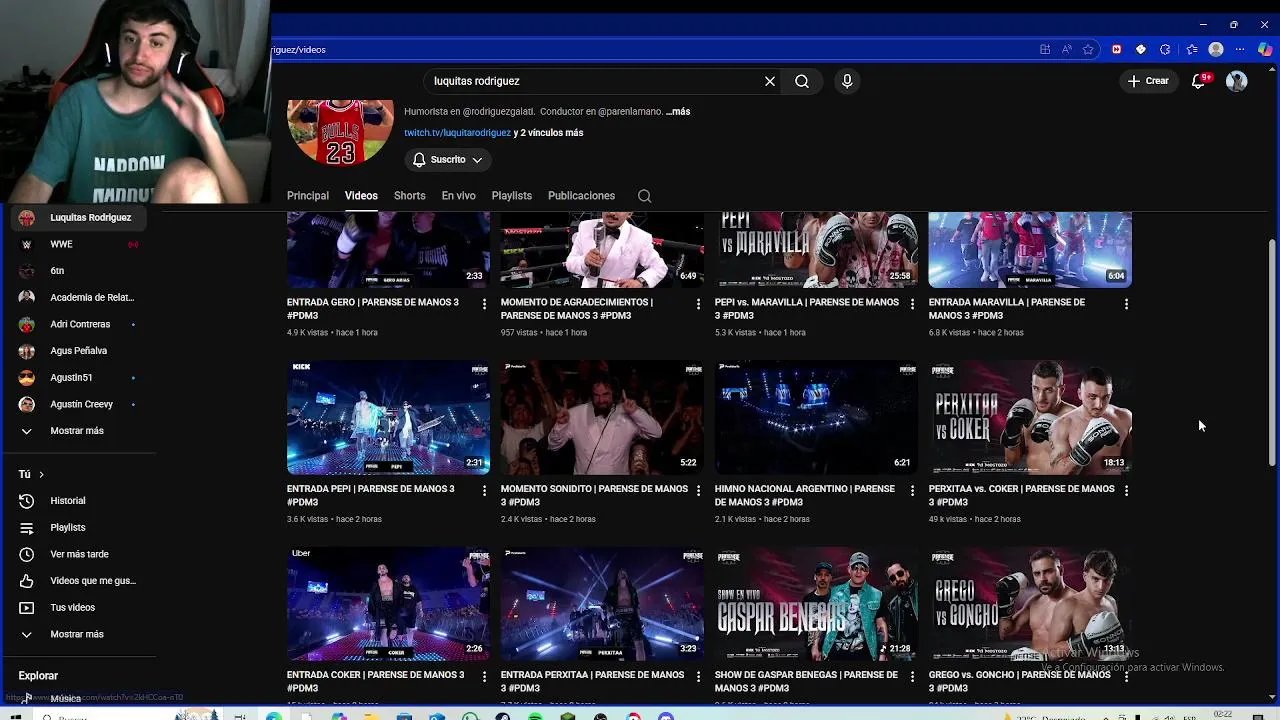Screen dimensions: 1280x720
Task: Open Adri Contreras subscription channel
Action: pos(78,324)
